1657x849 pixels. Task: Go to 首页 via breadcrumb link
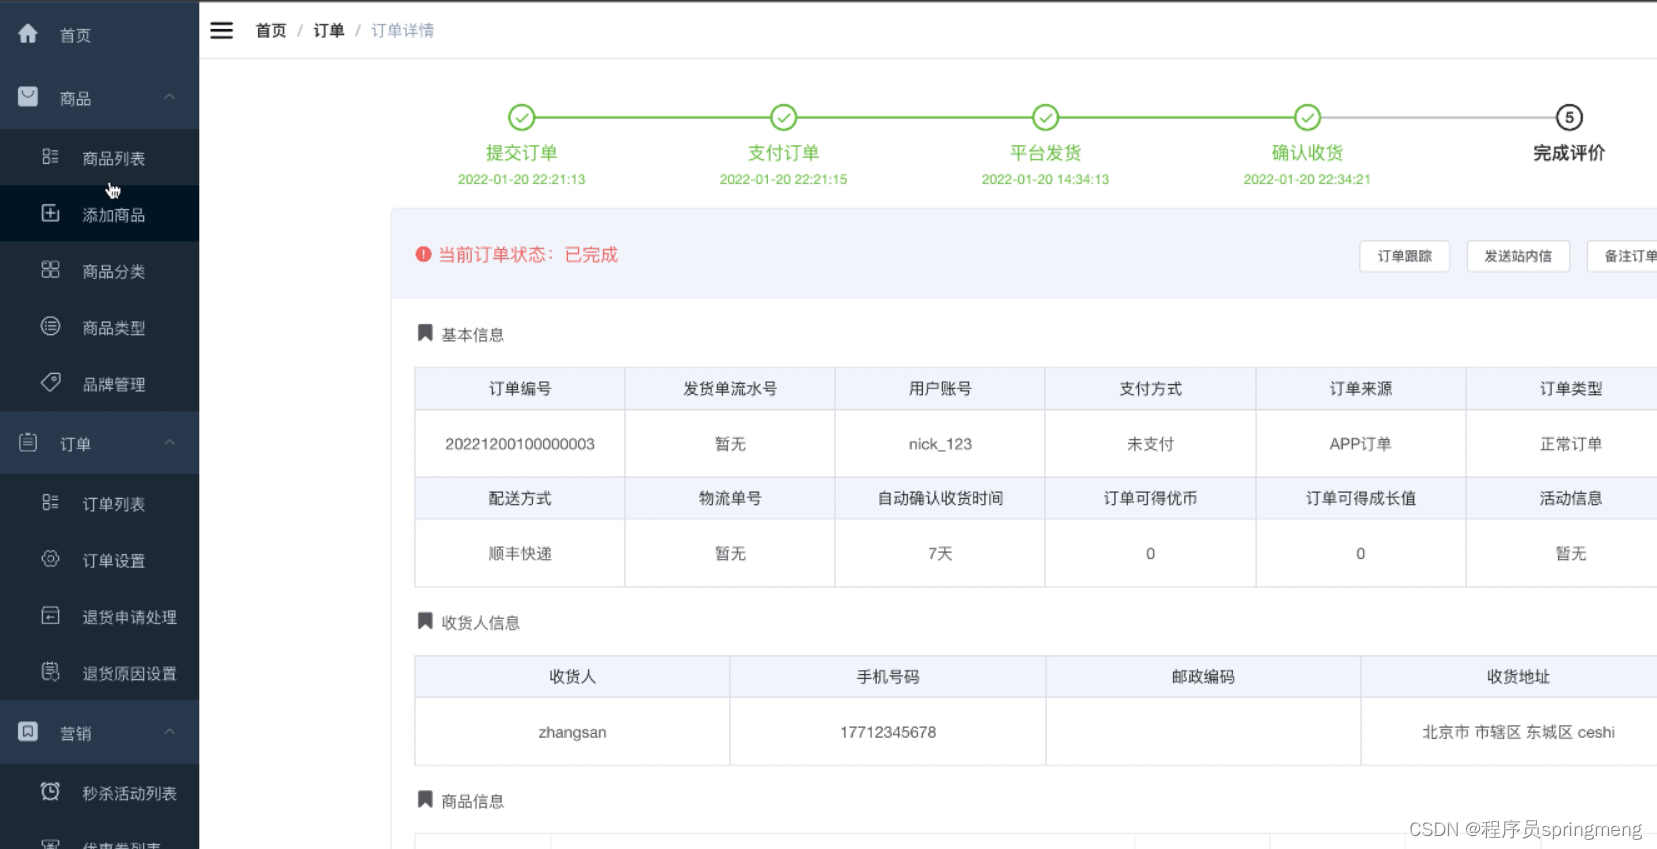coord(271,30)
